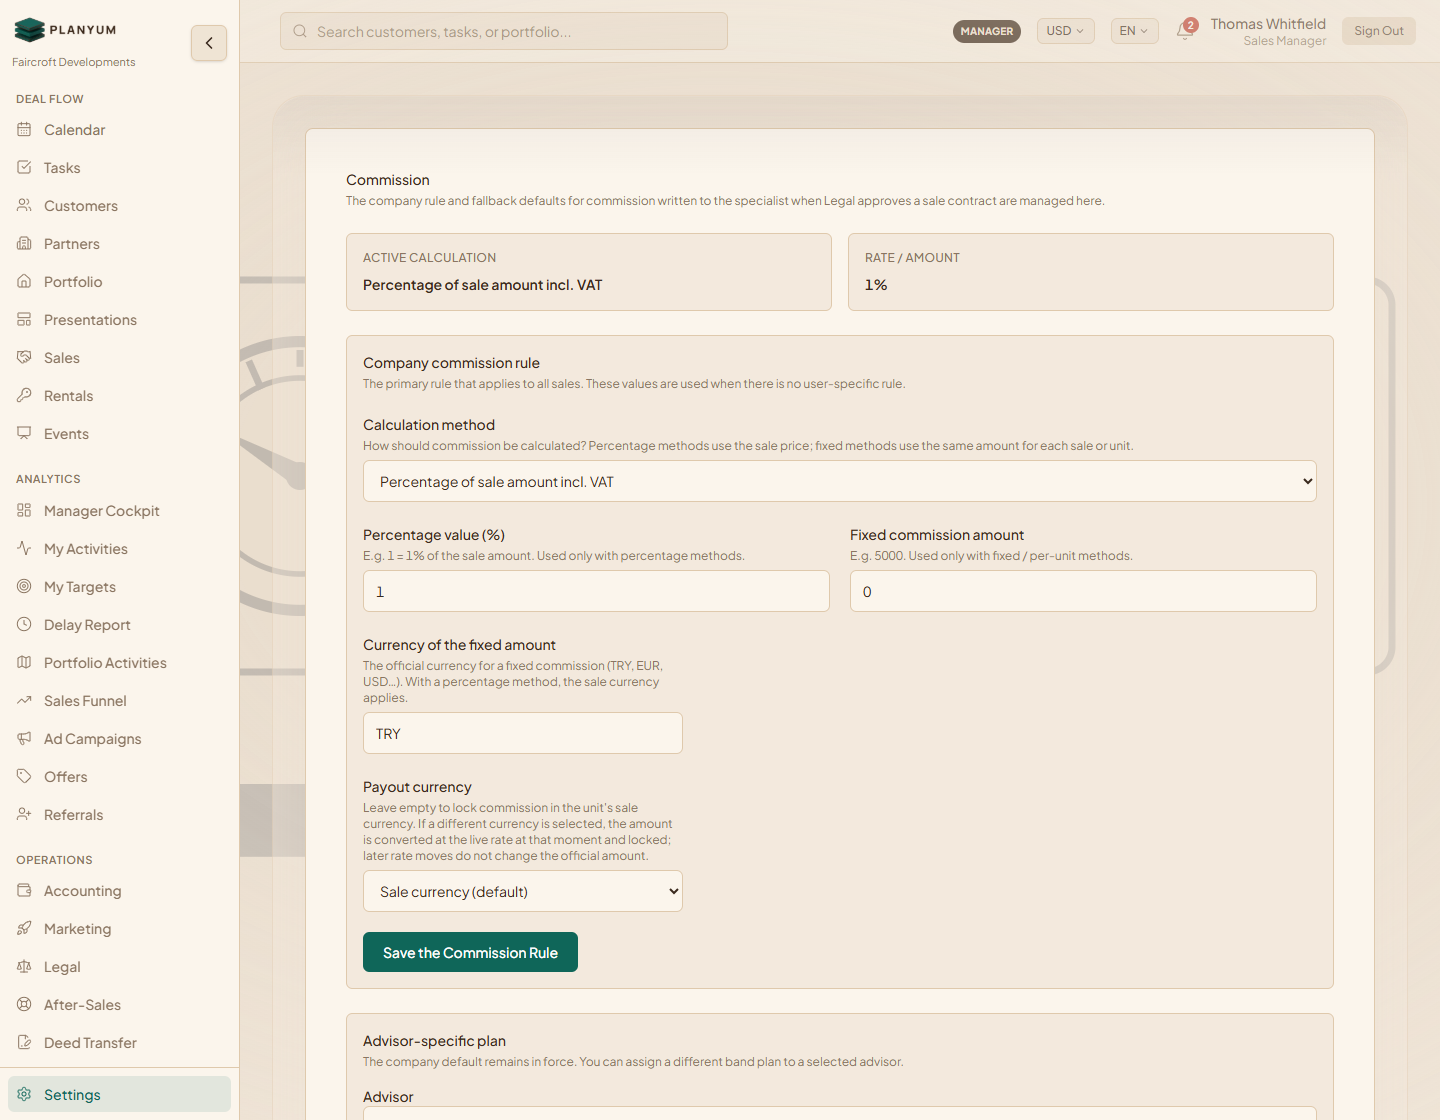The image size is (1440, 1120).
Task: Go to Customers in the sidebar
Action: click(x=119, y=206)
